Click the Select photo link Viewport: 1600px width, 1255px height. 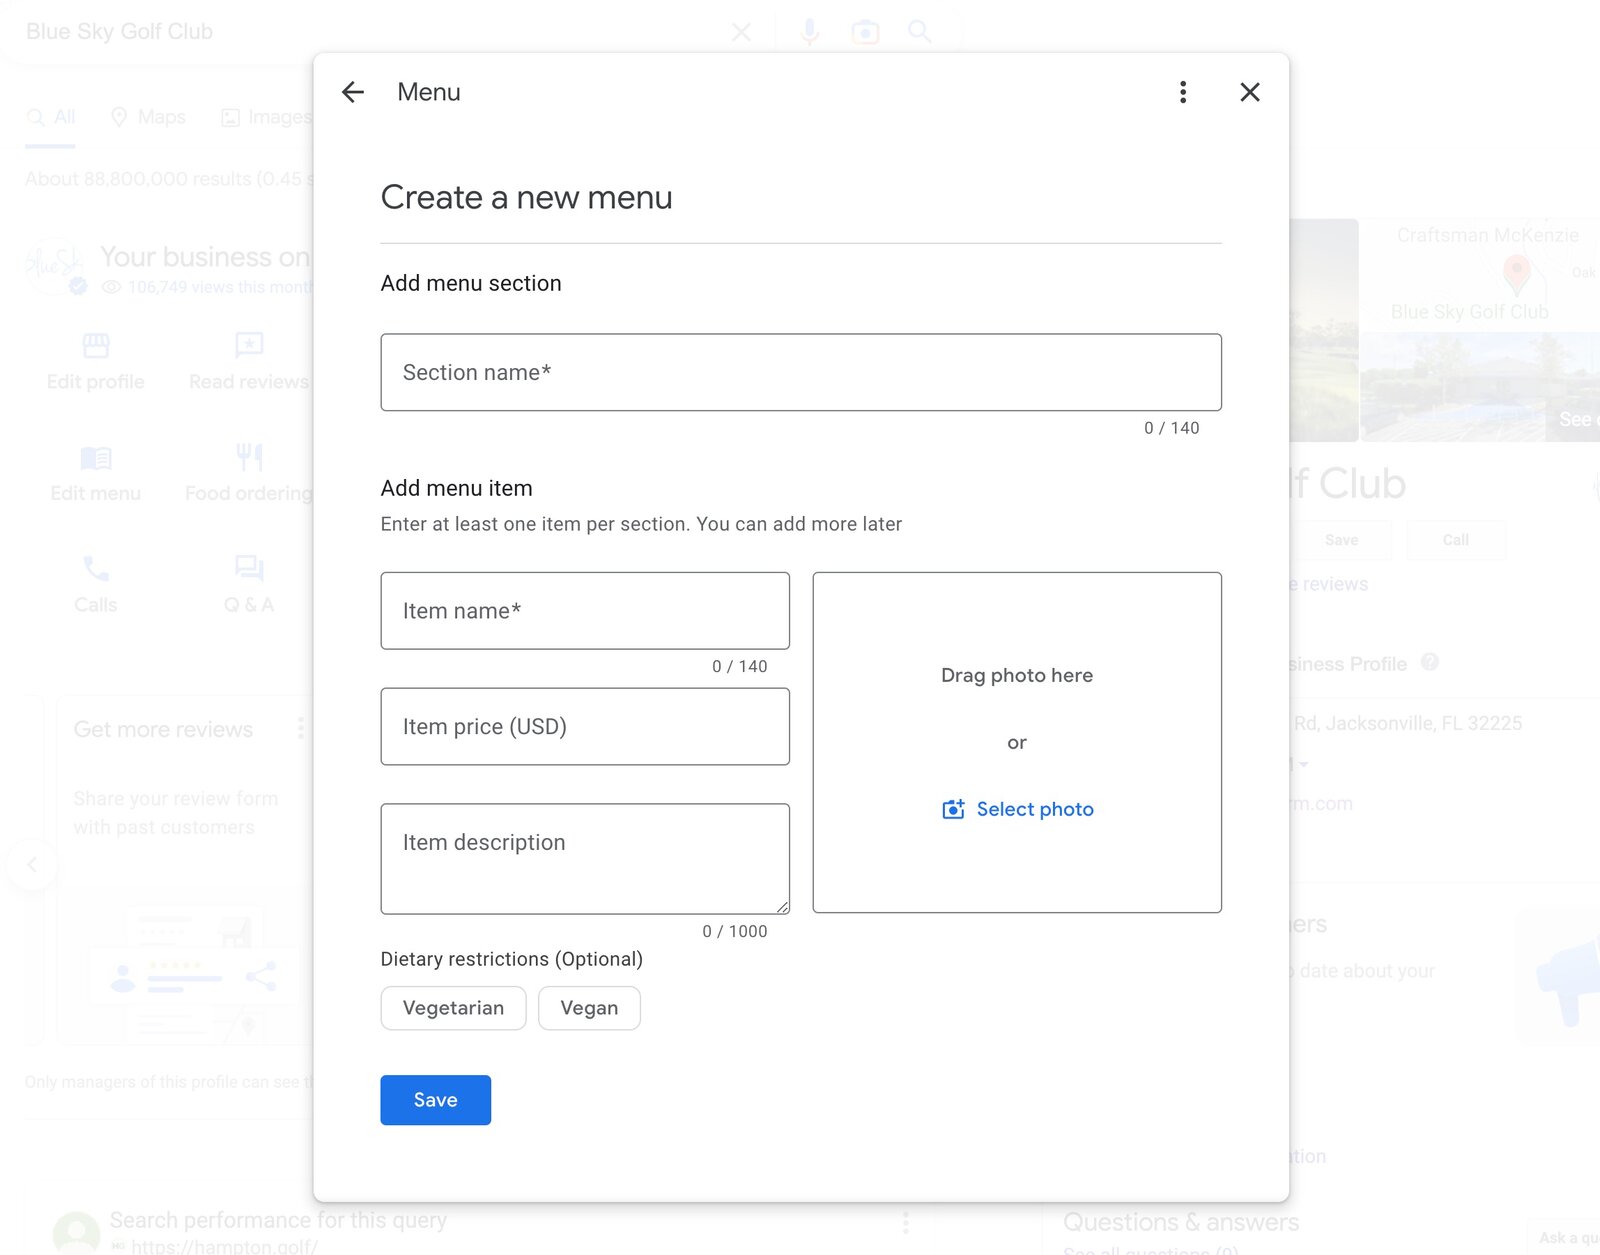(1035, 809)
